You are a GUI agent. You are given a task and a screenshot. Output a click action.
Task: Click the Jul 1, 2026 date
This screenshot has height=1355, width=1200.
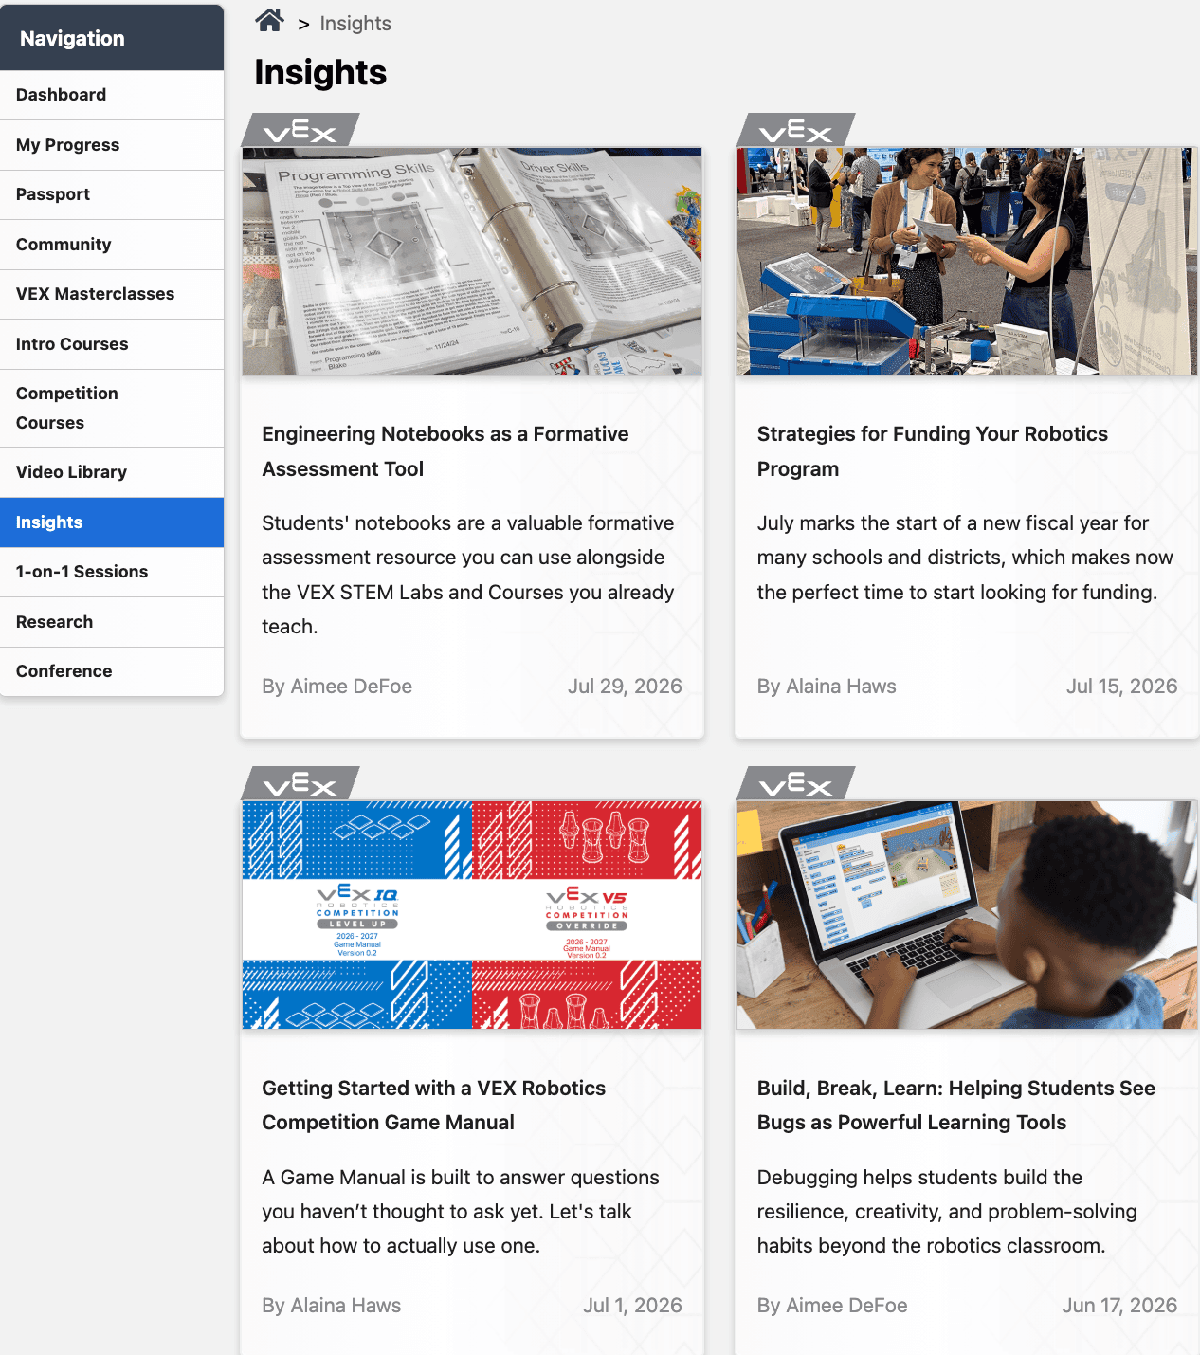[x=633, y=1305]
